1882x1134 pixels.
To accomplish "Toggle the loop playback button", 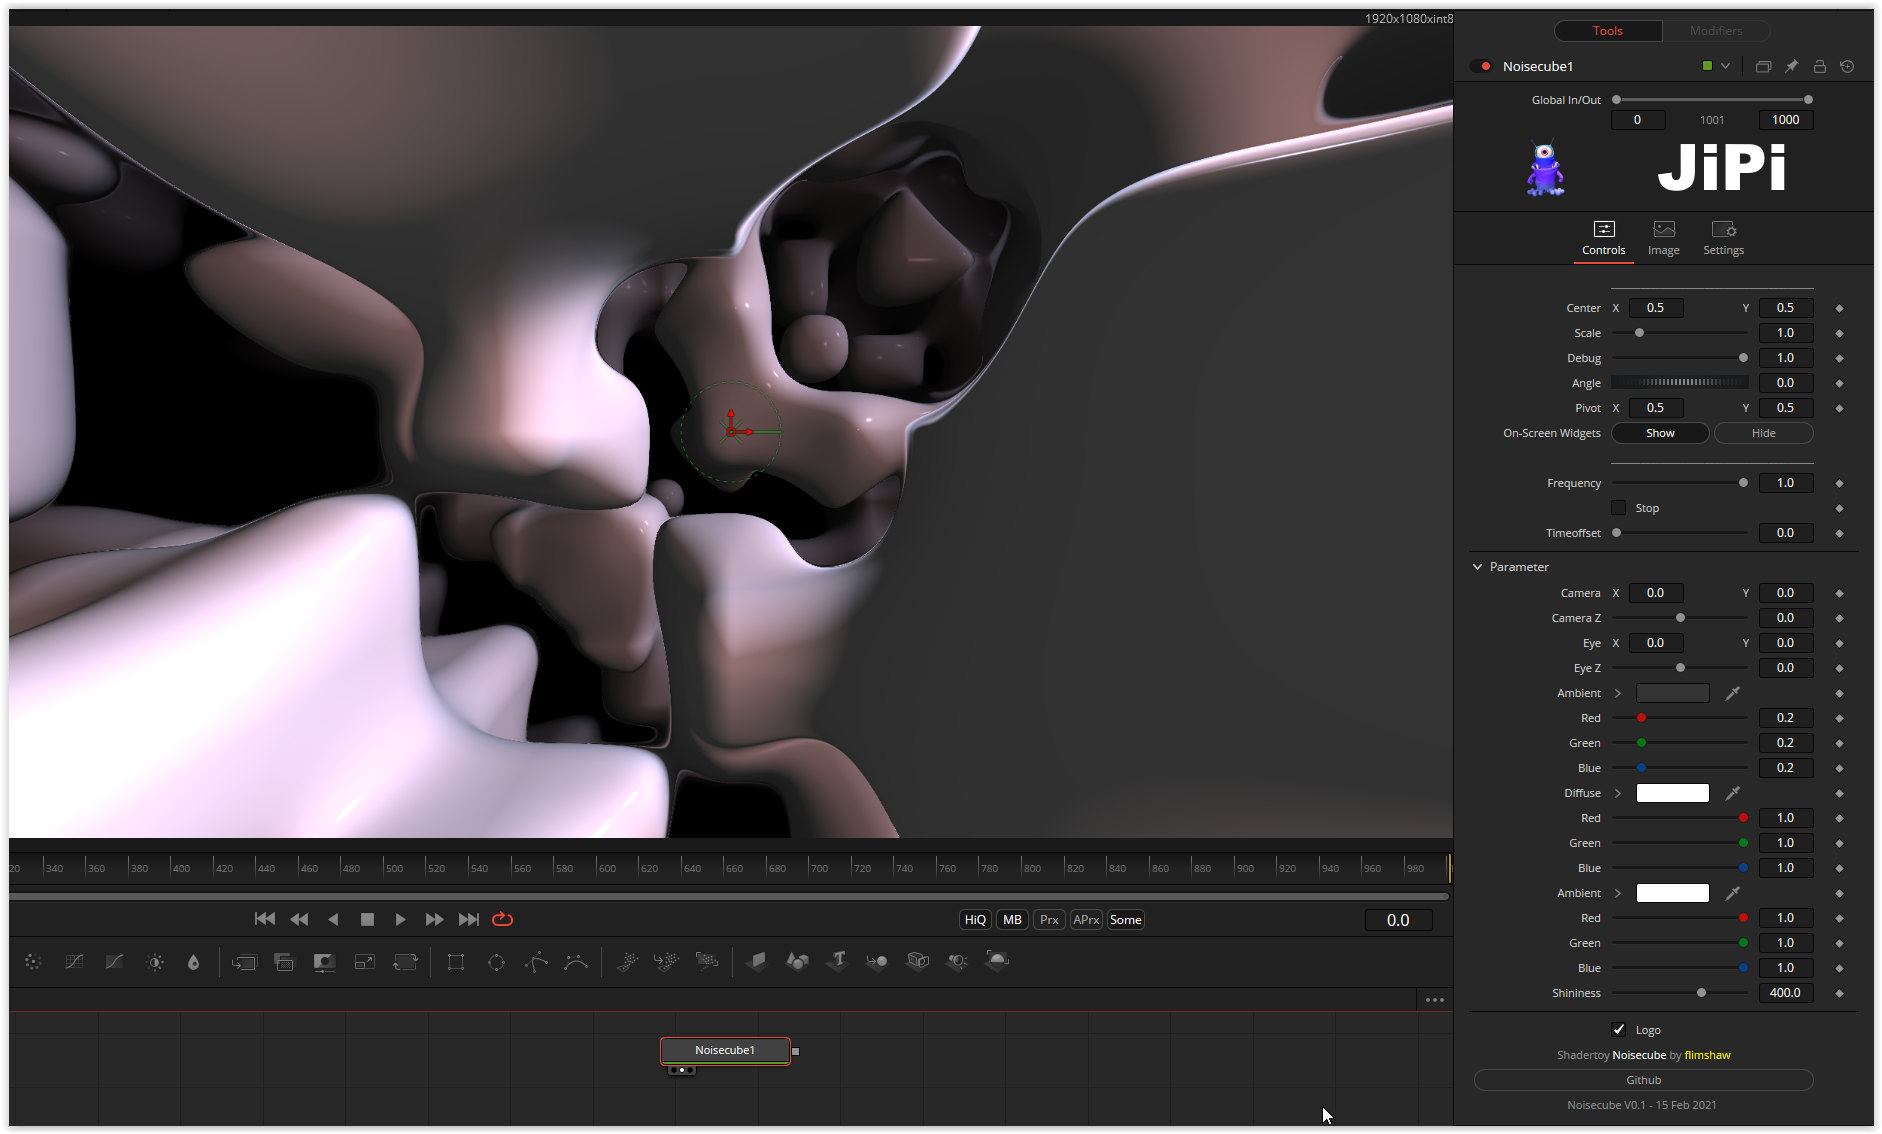I will 503,919.
